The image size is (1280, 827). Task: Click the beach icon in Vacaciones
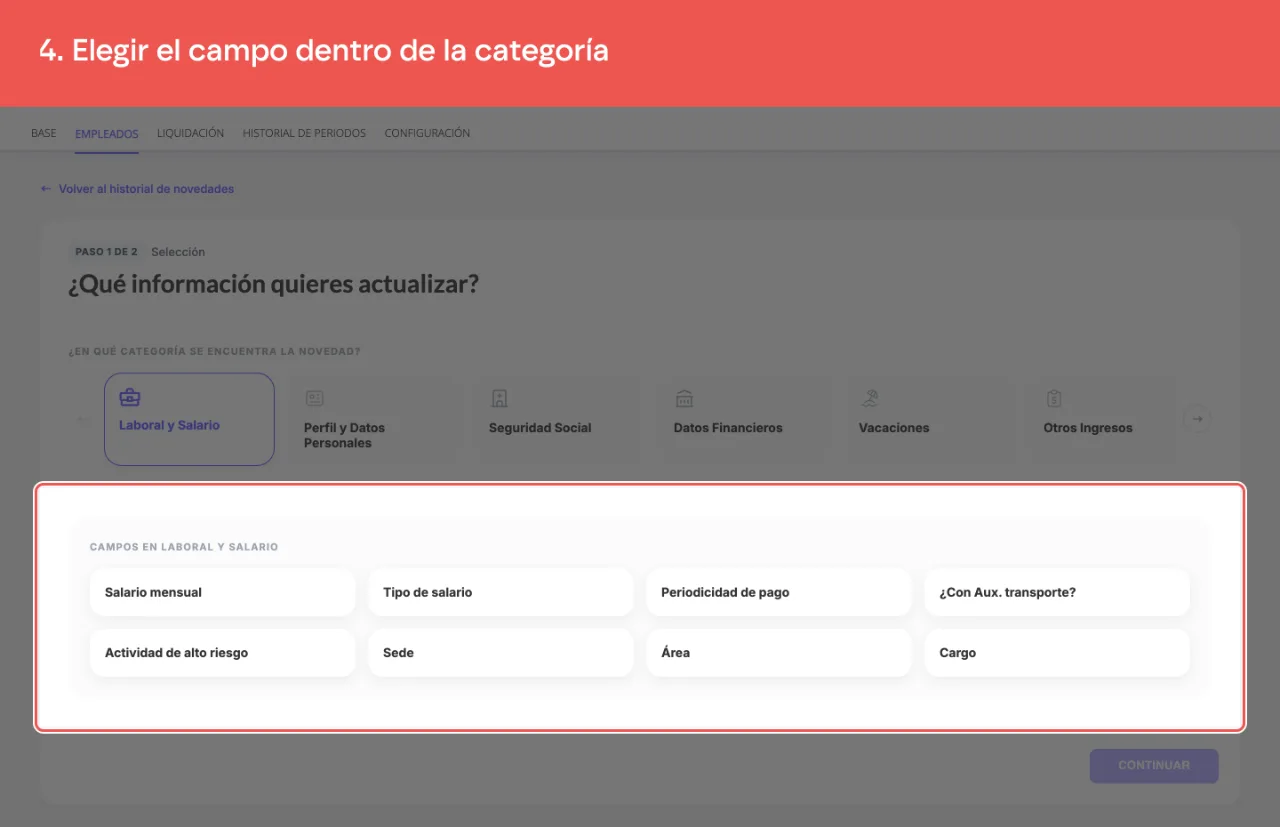click(x=869, y=398)
